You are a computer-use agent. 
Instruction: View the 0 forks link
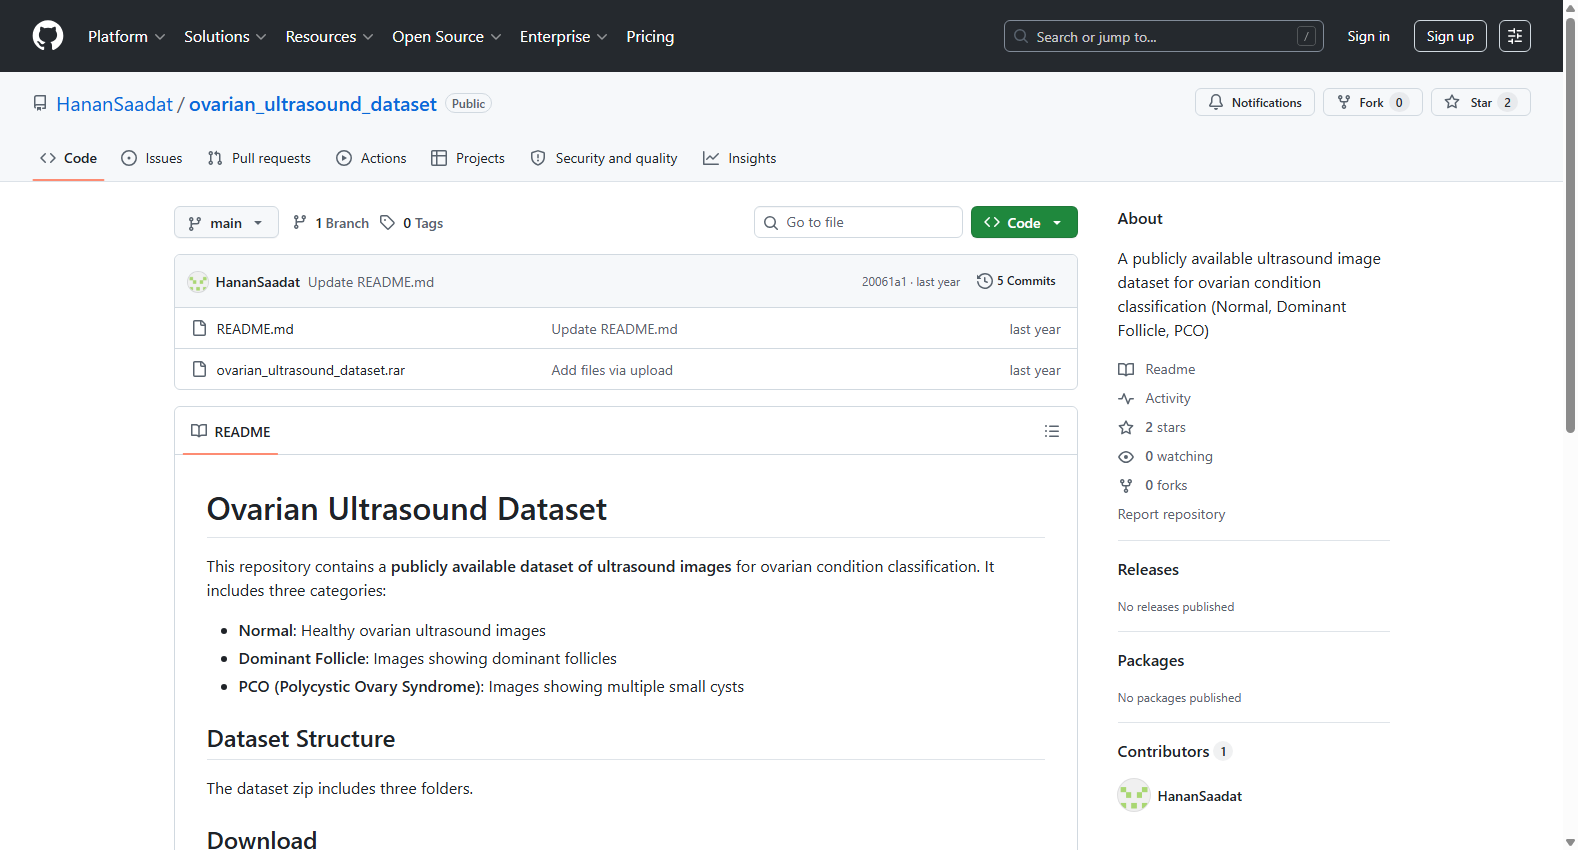[1153, 485]
